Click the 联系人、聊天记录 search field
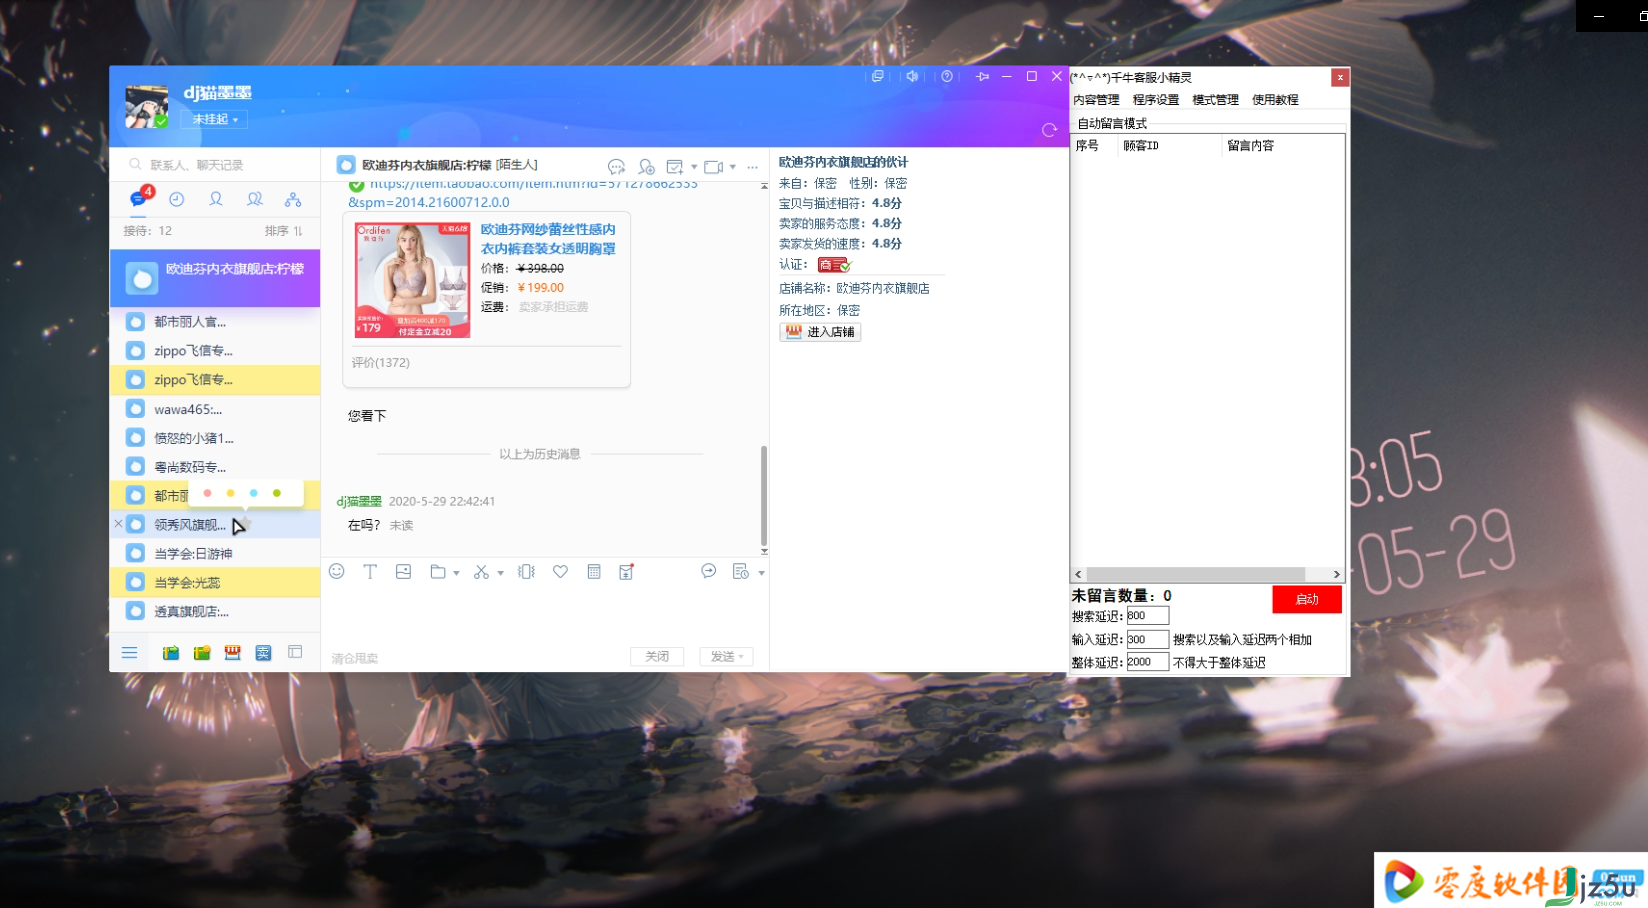The height and width of the screenshot is (908, 1648). click(x=215, y=165)
